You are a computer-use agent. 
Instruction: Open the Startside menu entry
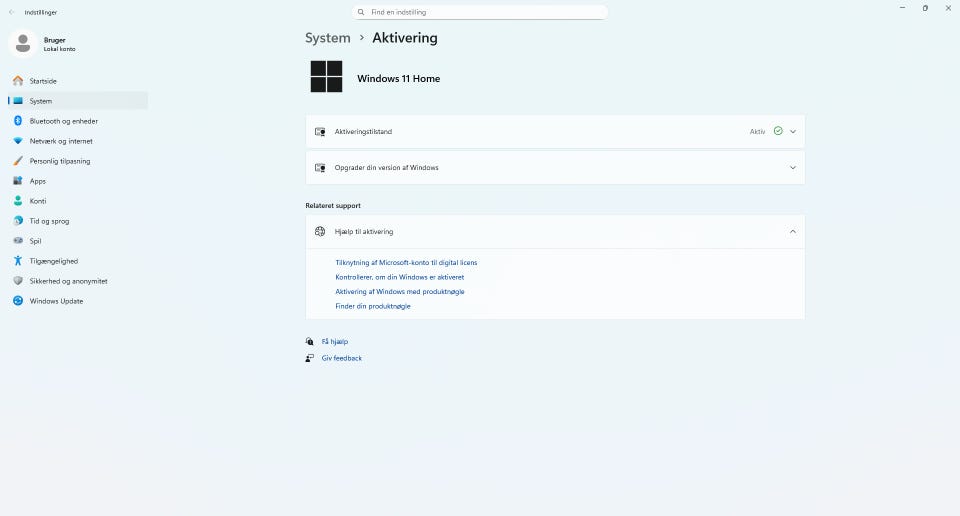(x=78, y=81)
